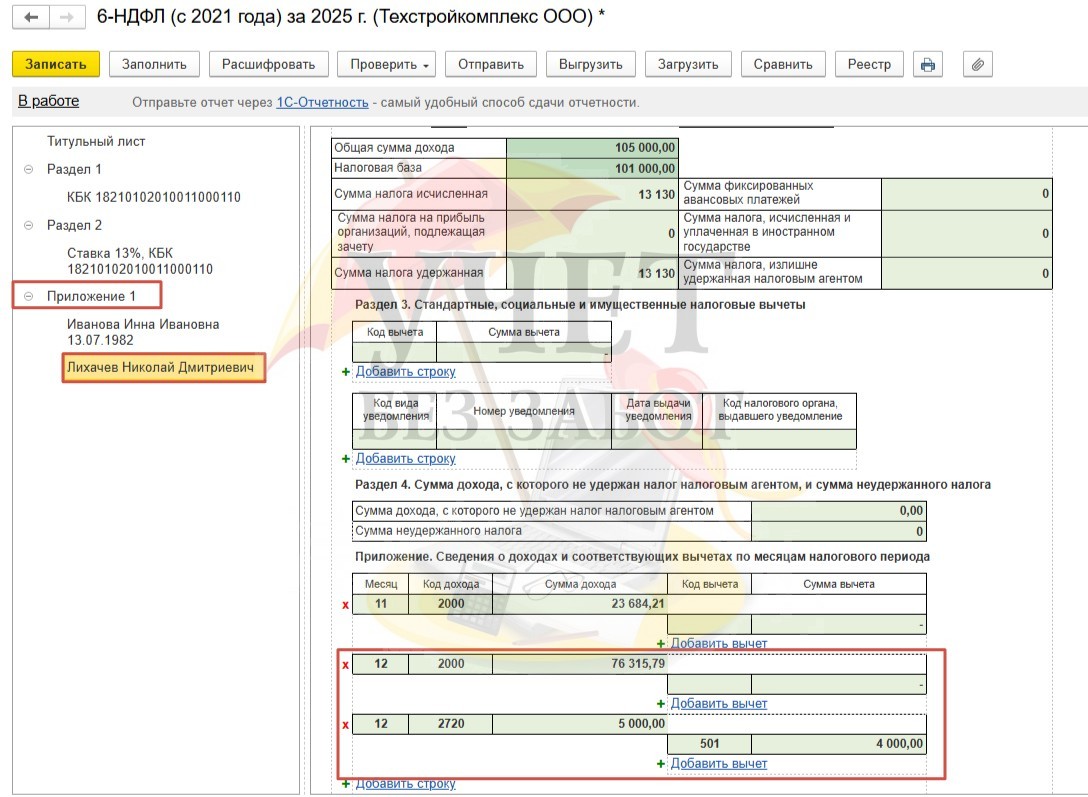The width and height of the screenshot is (1088, 797).
Task: Select Иванова Инна Ивановна in the tree
Action: click(142, 324)
